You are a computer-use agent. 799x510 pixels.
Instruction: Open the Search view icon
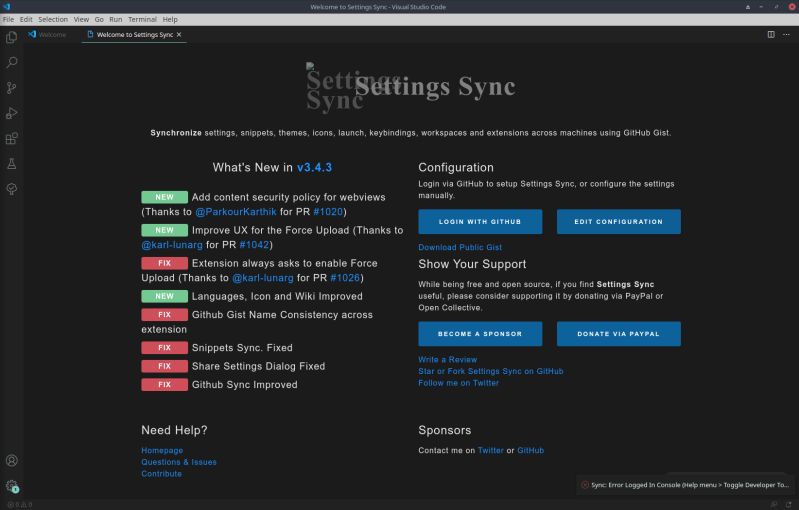pos(12,62)
